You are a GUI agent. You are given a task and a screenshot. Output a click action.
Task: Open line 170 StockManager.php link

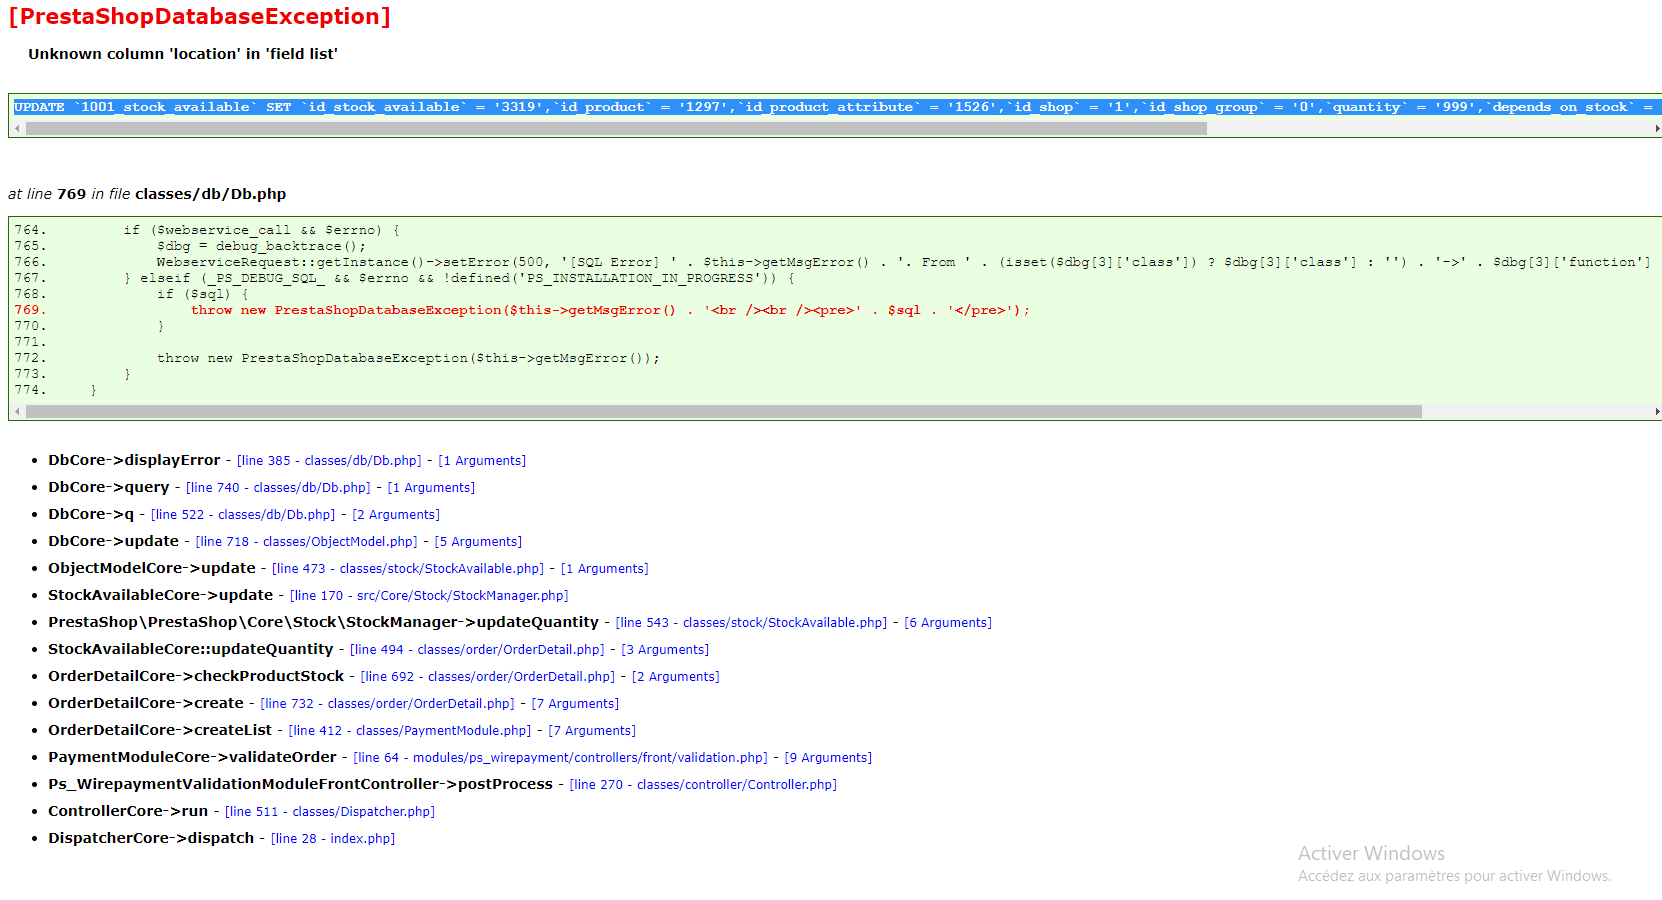pos(429,596)
